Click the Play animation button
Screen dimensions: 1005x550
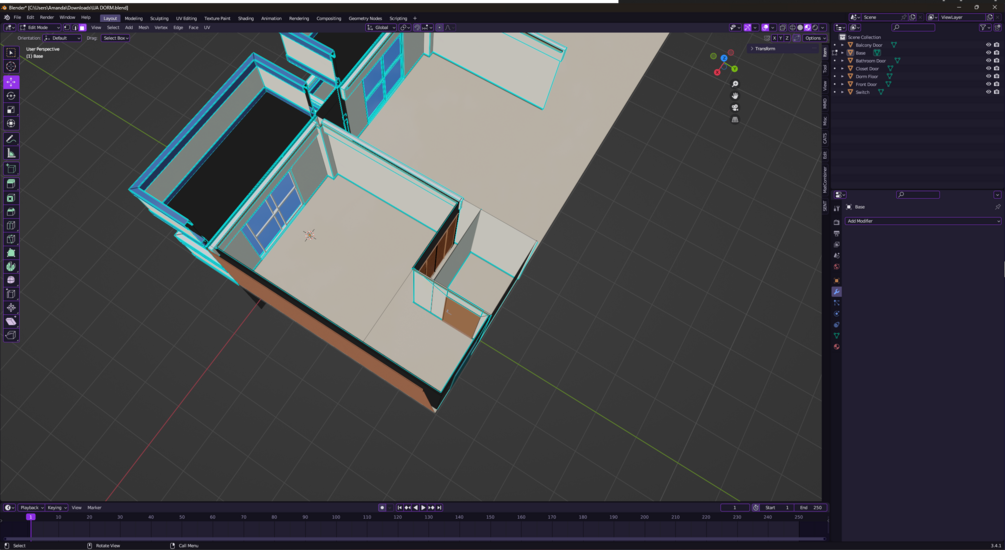pyautogui.click(x=423, y=508)
